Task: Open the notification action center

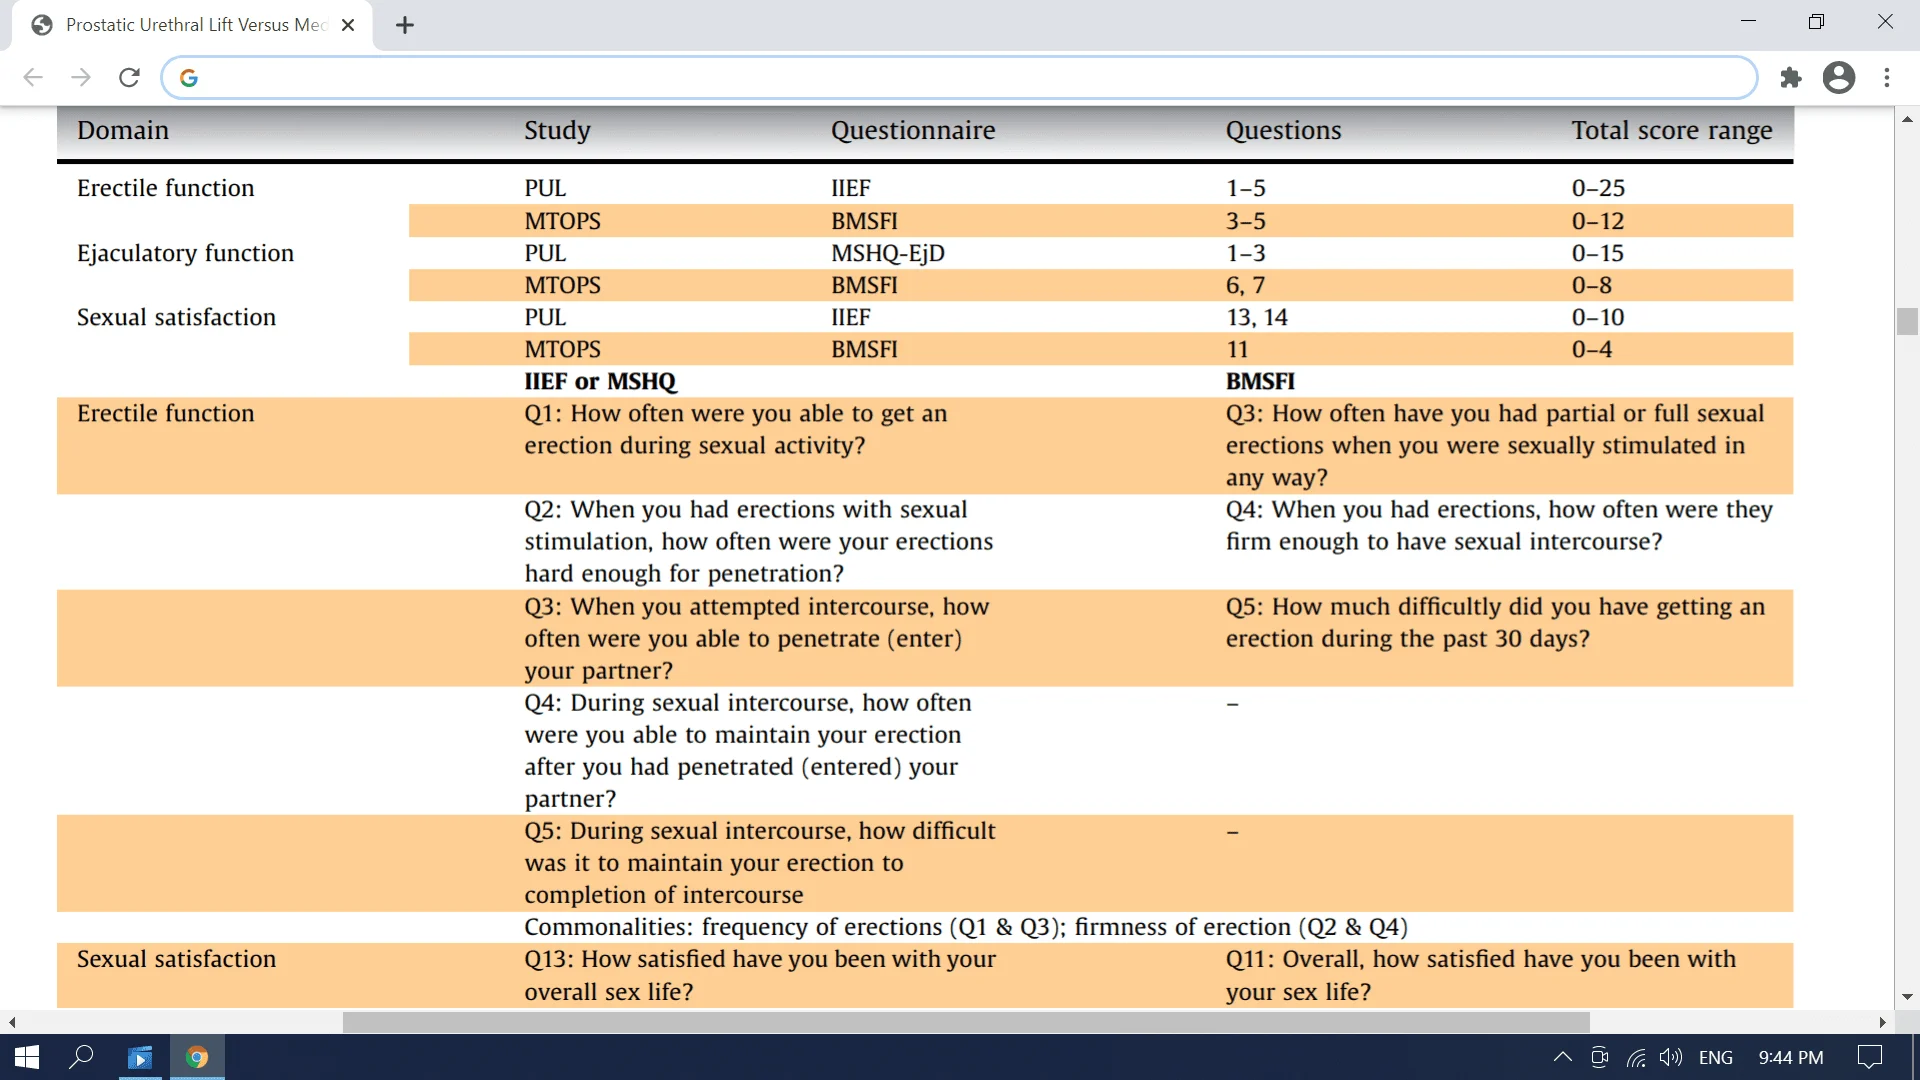Action: pos(1869,1057)
